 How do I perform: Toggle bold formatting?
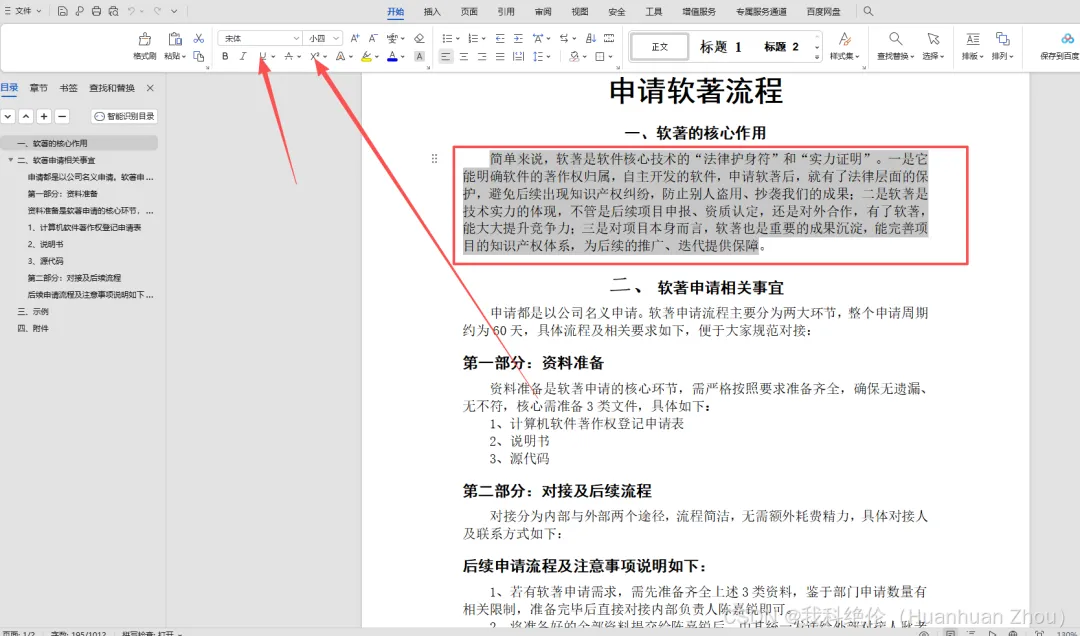click(225, 57)
